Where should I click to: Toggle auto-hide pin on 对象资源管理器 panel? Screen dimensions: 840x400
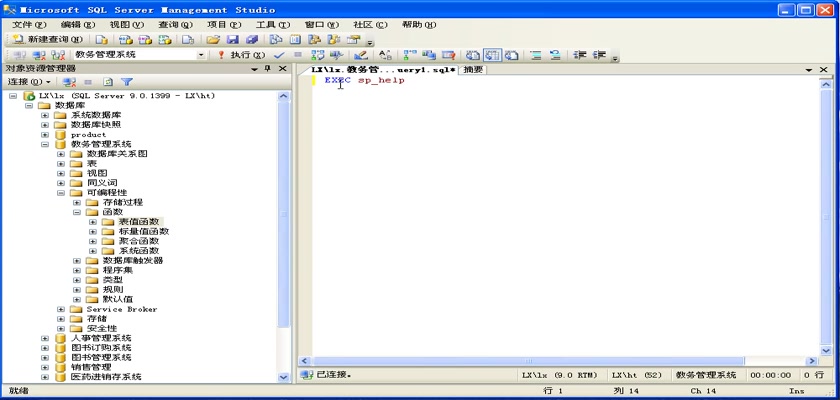268,69
